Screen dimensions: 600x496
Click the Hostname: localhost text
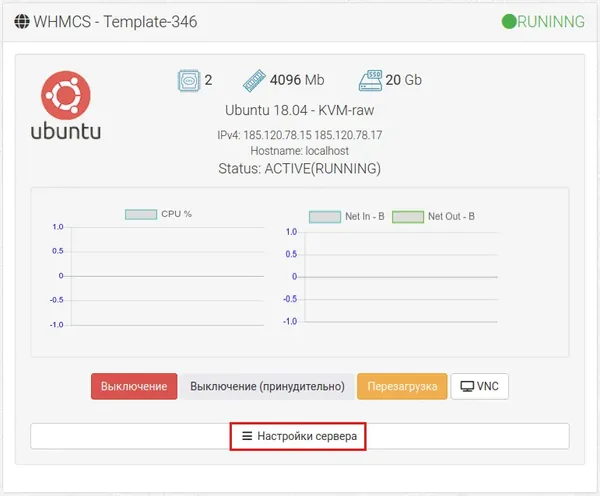(x=300, y=151)
